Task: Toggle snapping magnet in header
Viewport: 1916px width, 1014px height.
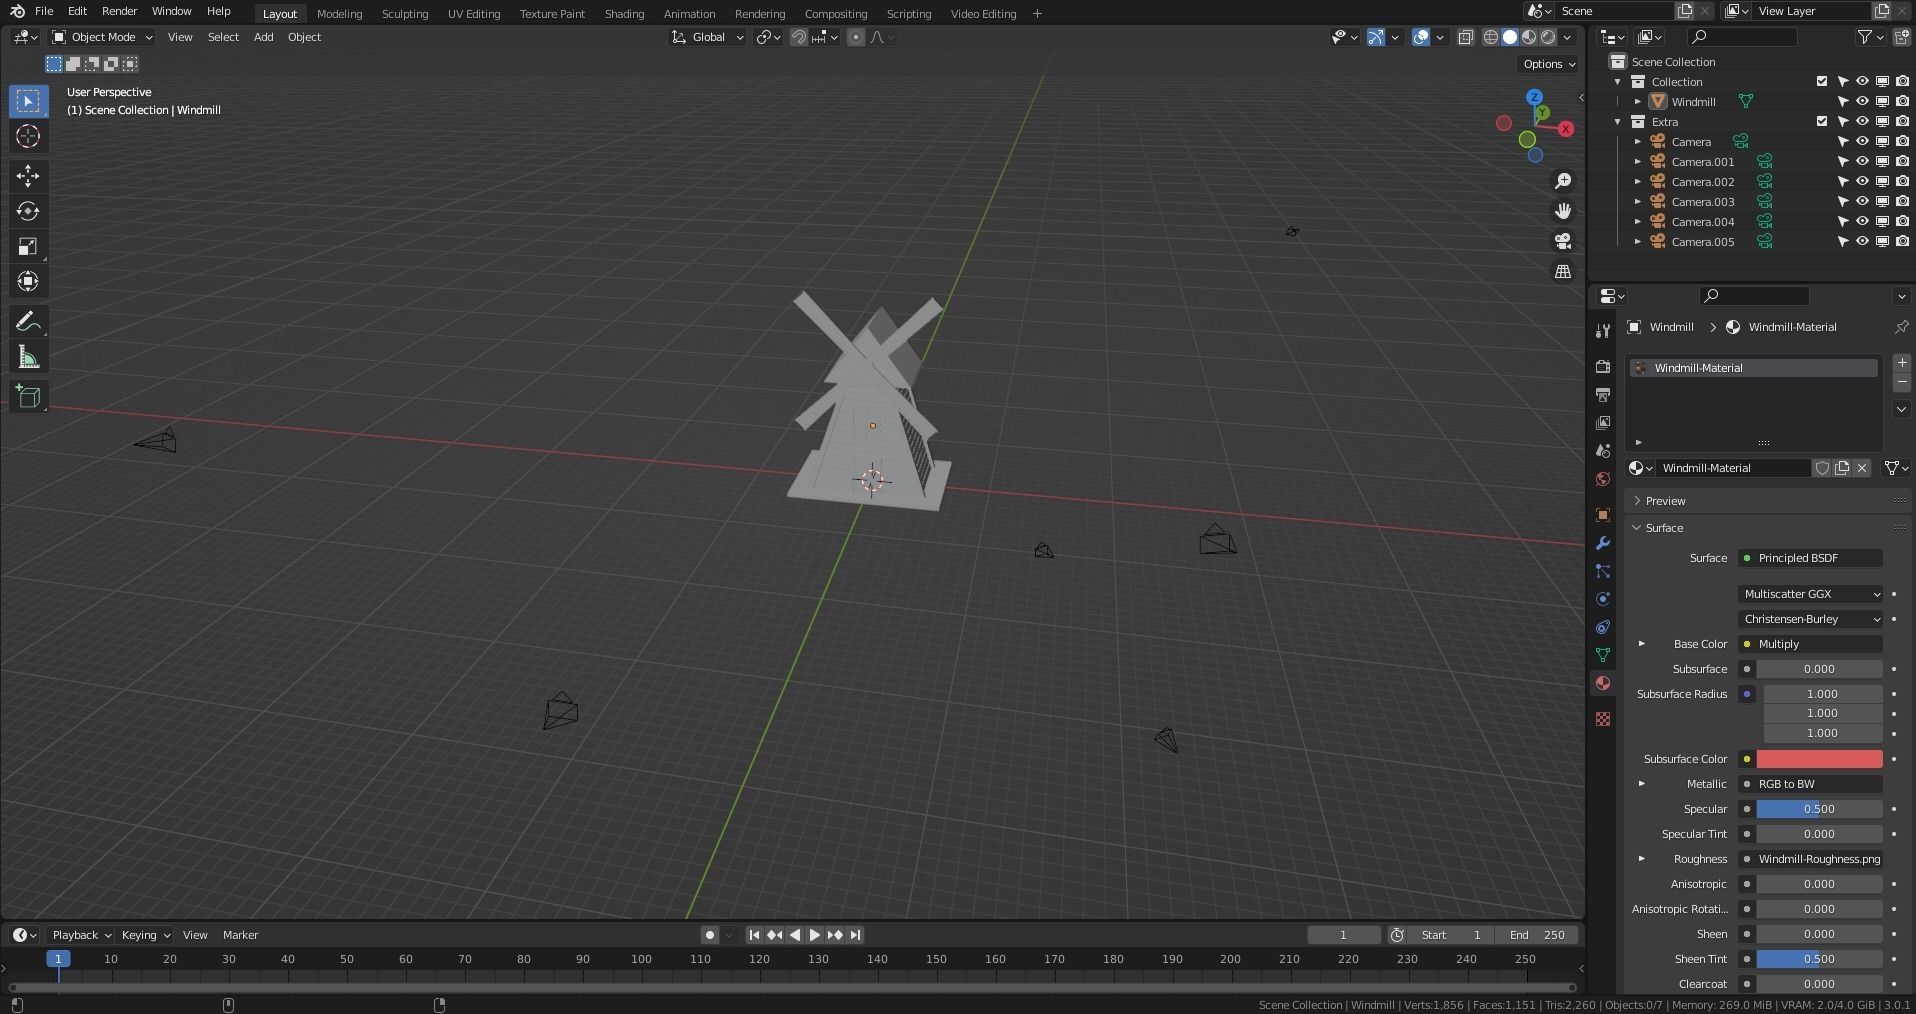Action: [x=799, y=37]
